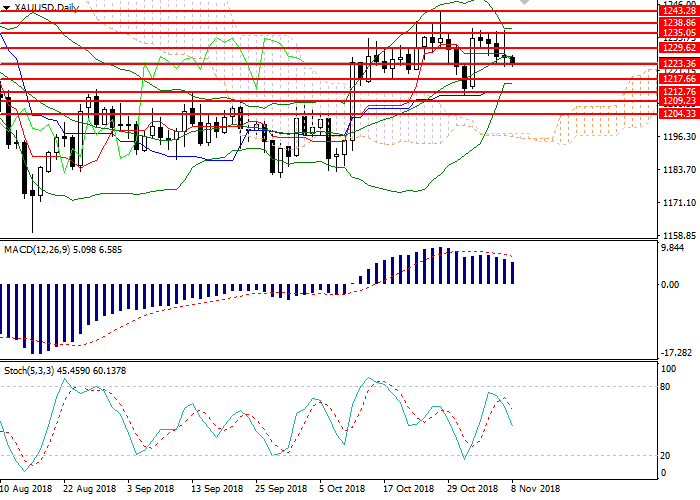This screenshot has height=500, width=700.
Task: Click the Stochastic 100 scale label
Action: point(668,369)
